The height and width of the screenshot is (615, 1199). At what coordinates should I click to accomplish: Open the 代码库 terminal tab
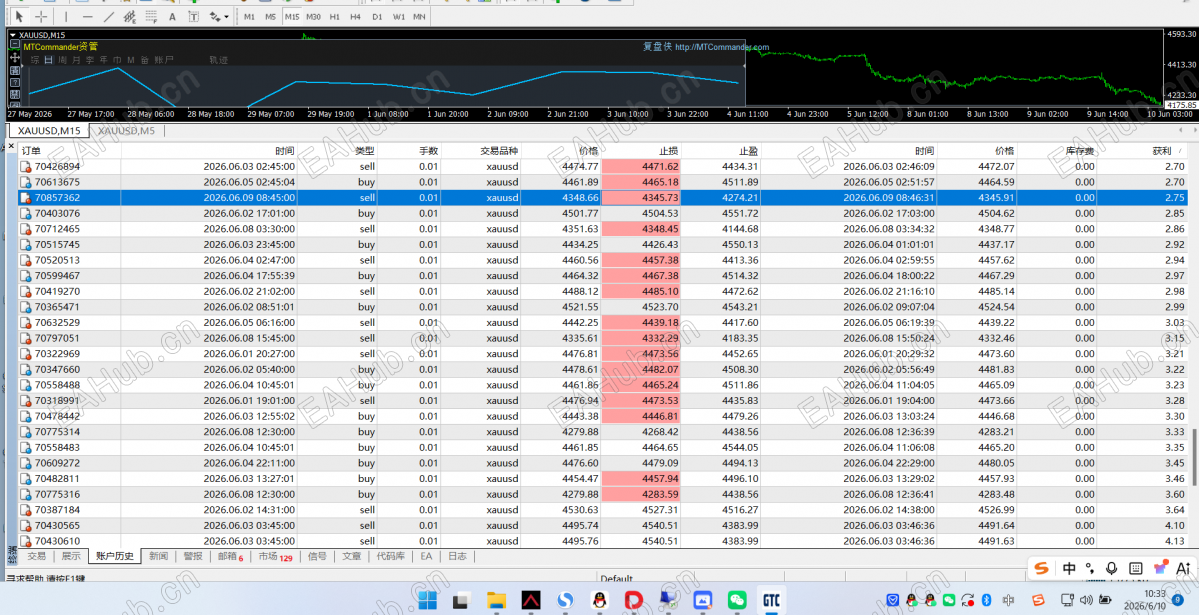click(390, 556)
